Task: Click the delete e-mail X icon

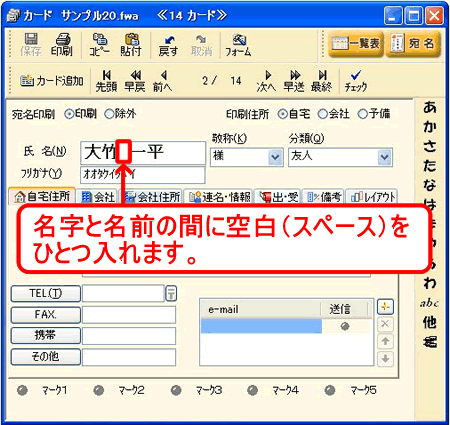Action: click(385, 324)
